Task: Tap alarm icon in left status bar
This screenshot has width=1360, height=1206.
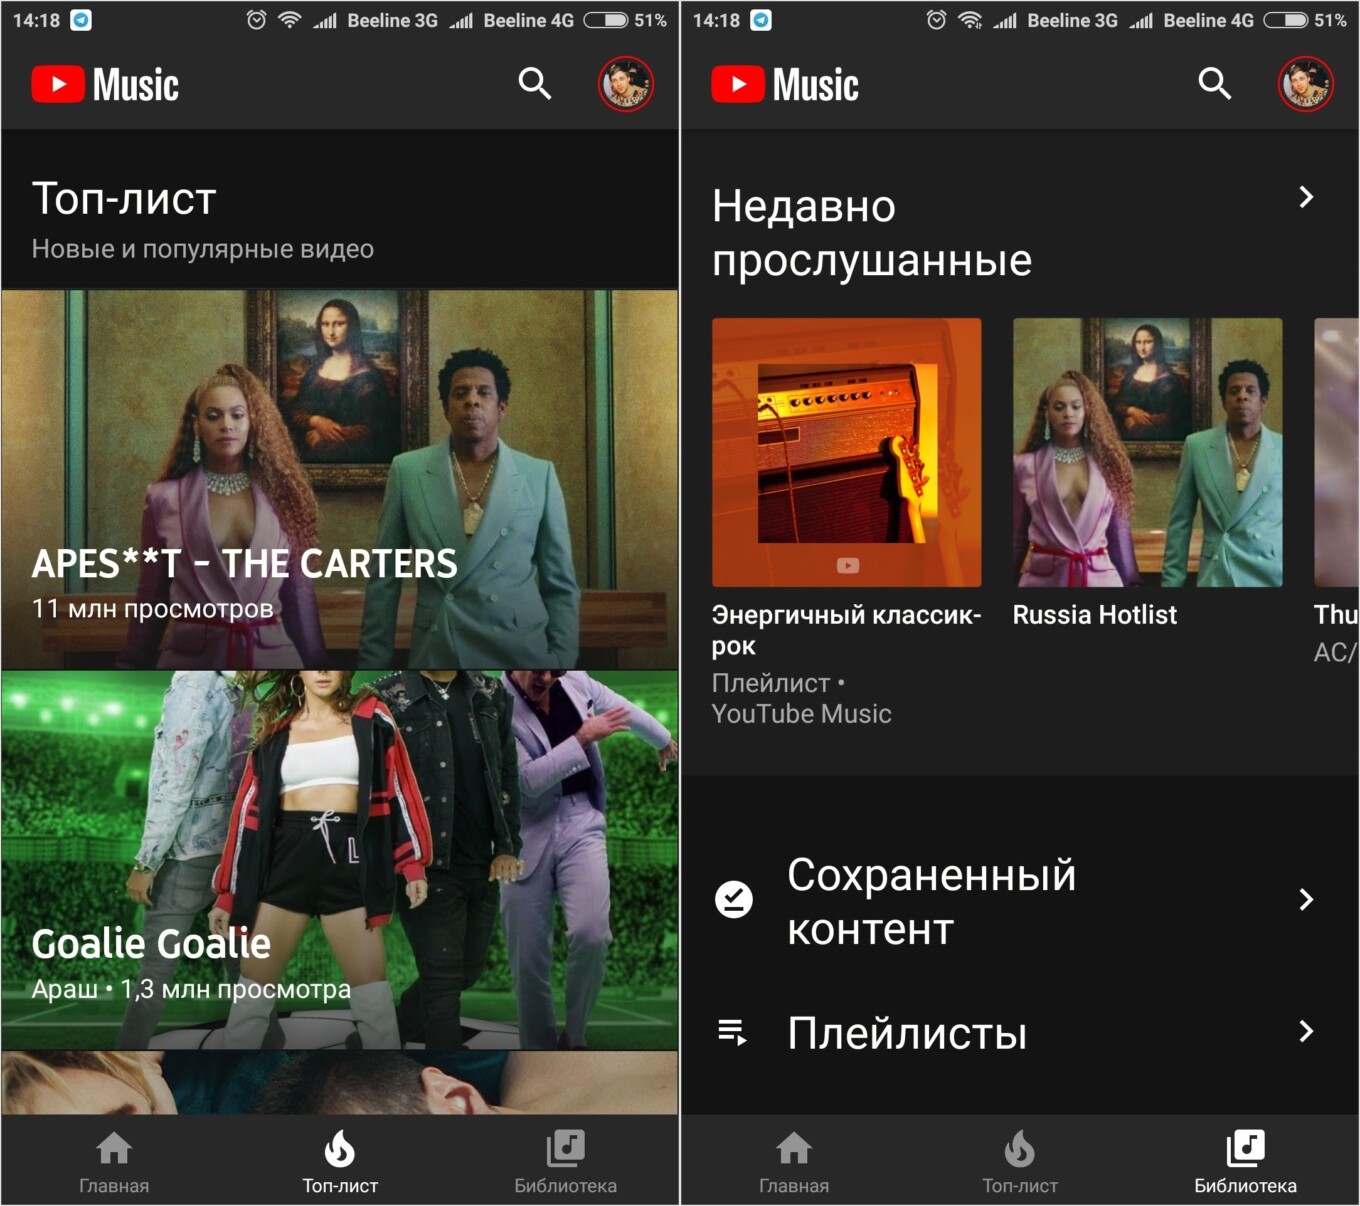Action: (256, 20)
